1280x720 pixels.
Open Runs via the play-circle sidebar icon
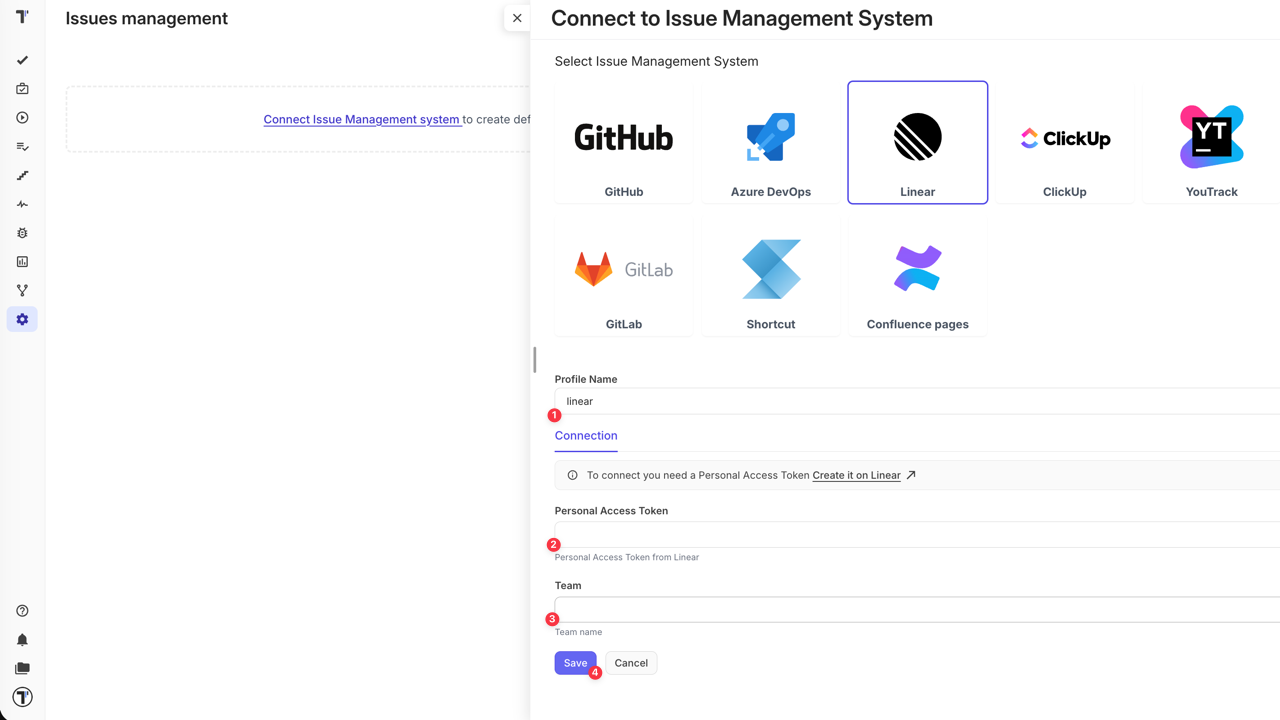click(x=22, y=118)
